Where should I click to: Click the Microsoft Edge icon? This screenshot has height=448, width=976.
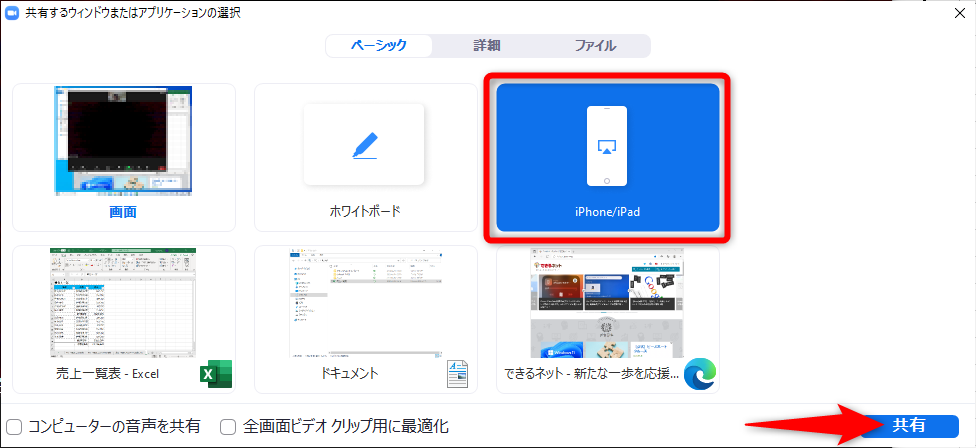tap(699, 374)
